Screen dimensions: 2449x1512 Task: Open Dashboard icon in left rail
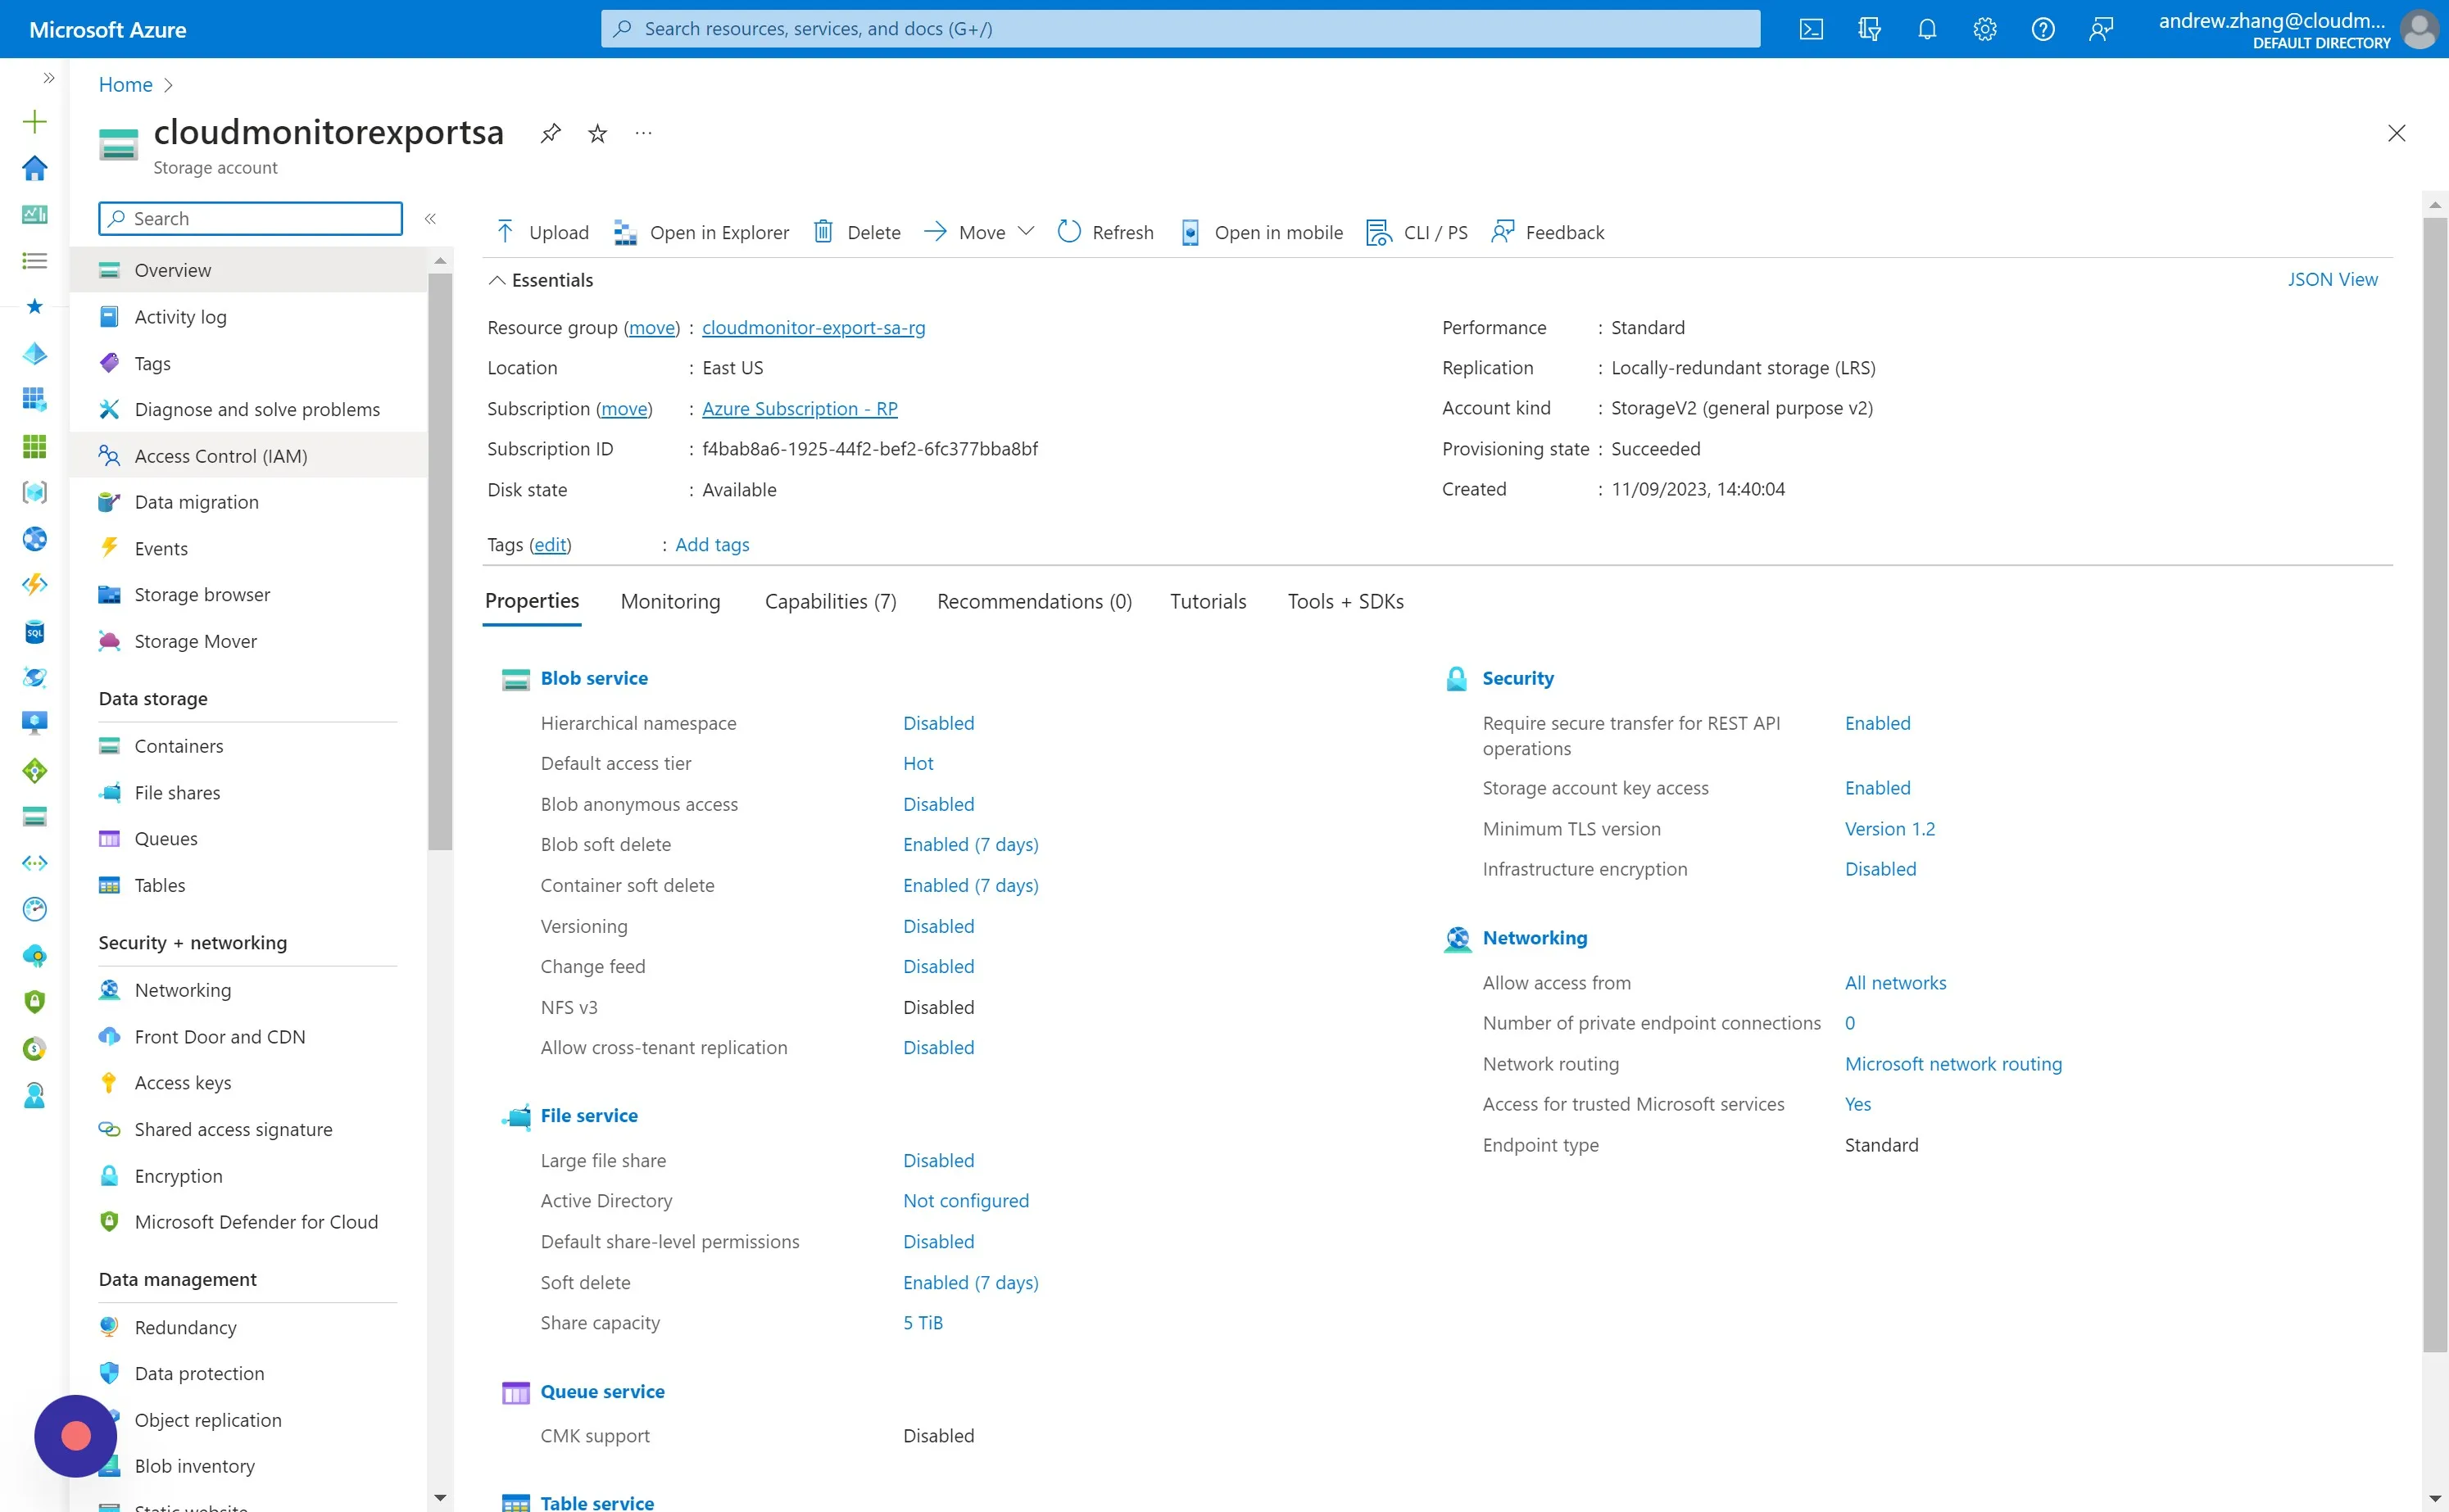[x=34, y=214]
